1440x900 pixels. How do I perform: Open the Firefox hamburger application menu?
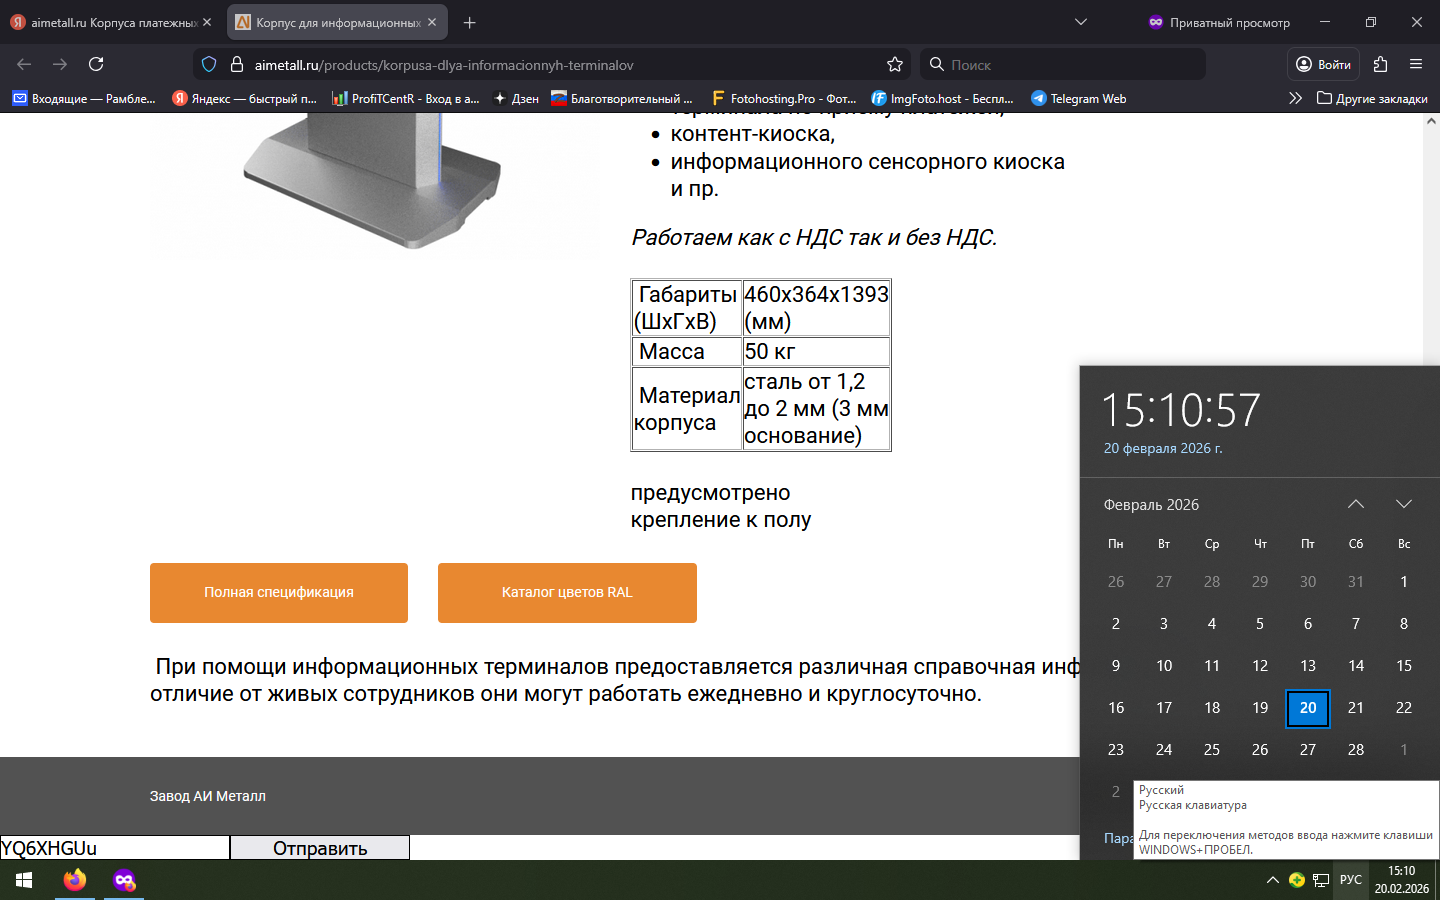coord(1416,64)
